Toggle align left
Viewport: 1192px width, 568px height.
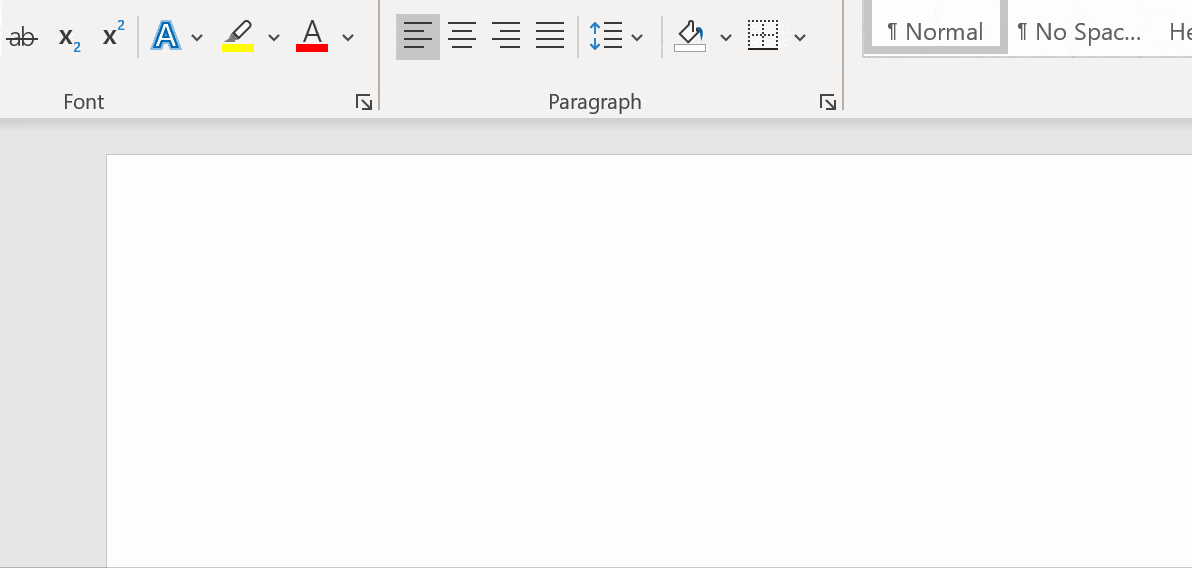(x=418, y=38)
